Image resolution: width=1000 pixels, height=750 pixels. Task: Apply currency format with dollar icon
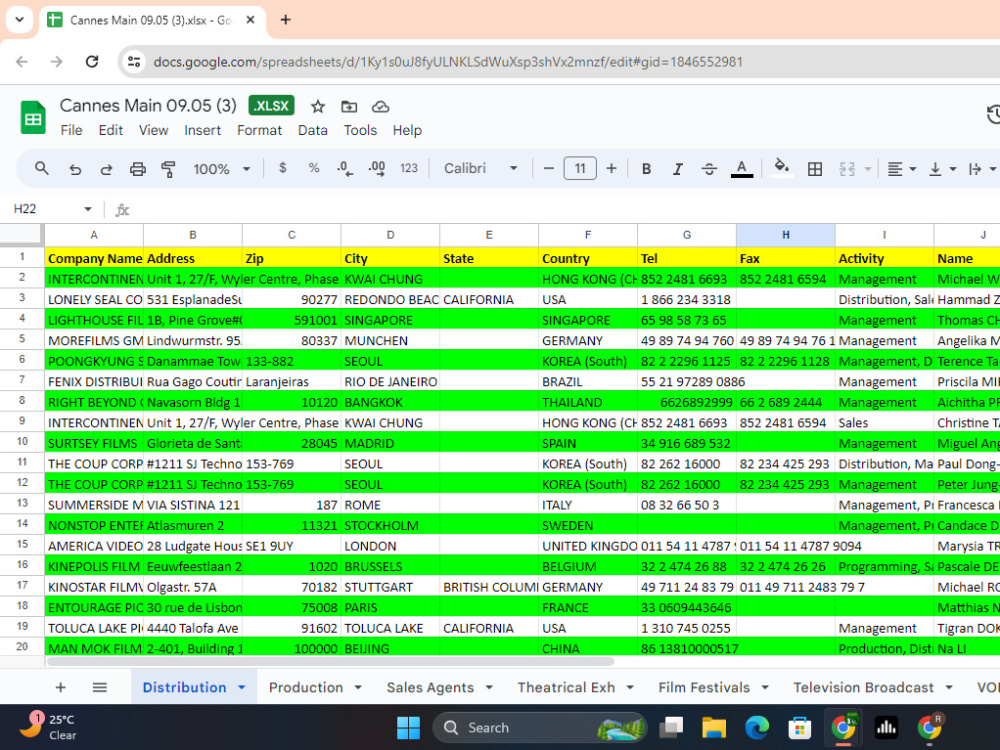283,168
